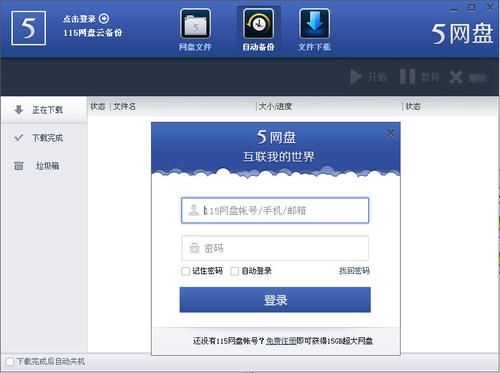Viewport: 500px width, 373px height.
Task: Open the 文件下载 download arrow icon
Action: point(314,24)
